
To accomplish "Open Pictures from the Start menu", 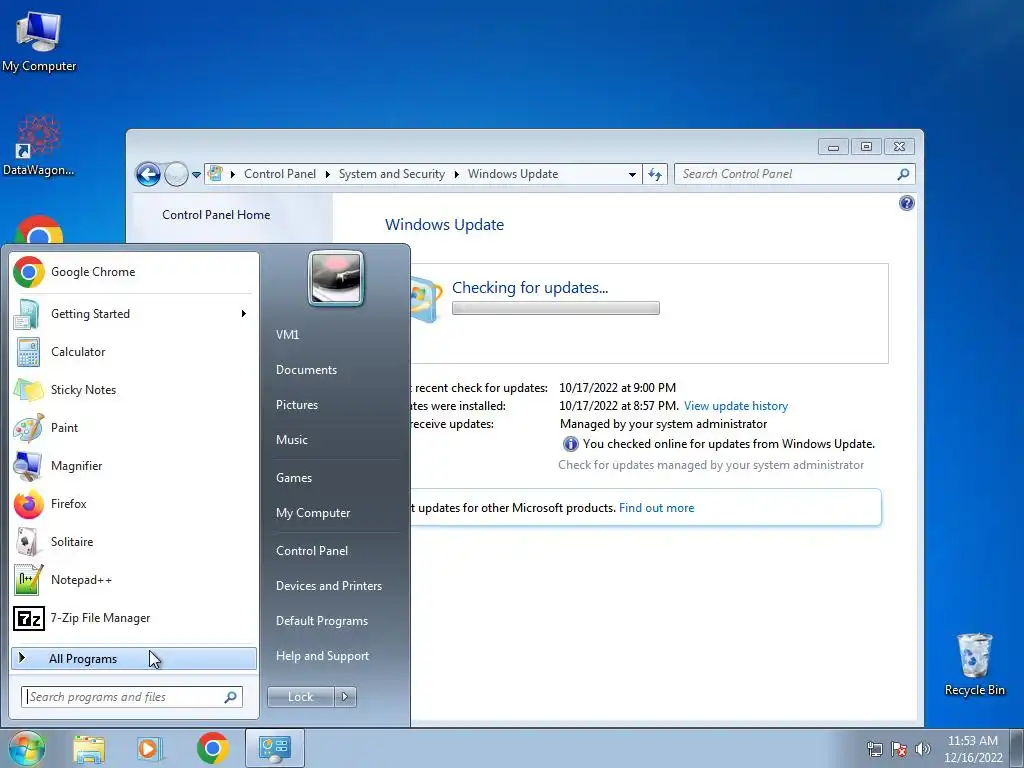I will tap(296, 405).
